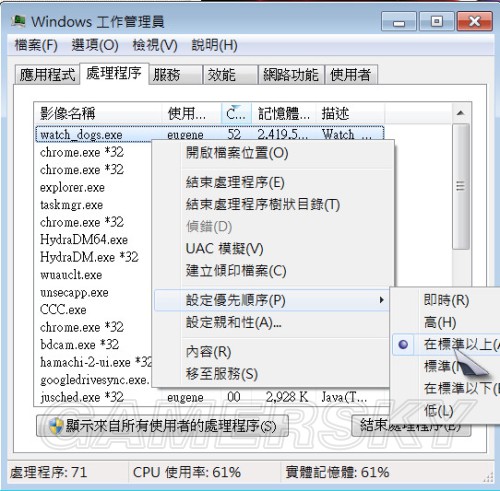Go to the 網路功能 tab
Viewport: 500px width, 491px height.
click(291, 74)
